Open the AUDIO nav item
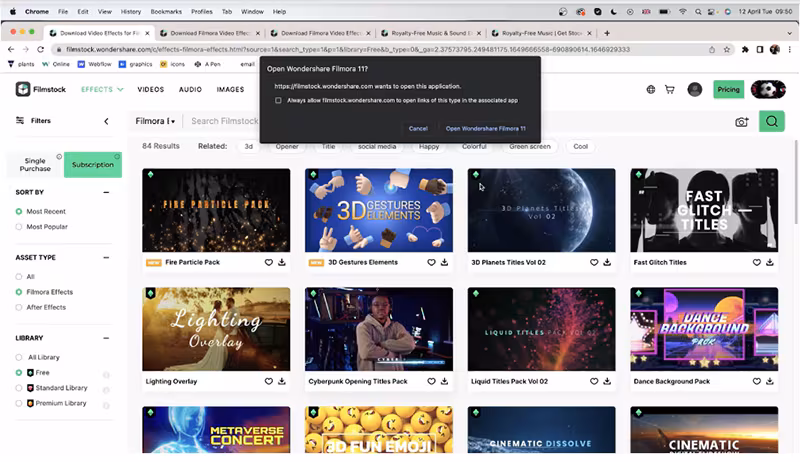The height and width of the screenshot is (462, 800). tap(190, 89)
